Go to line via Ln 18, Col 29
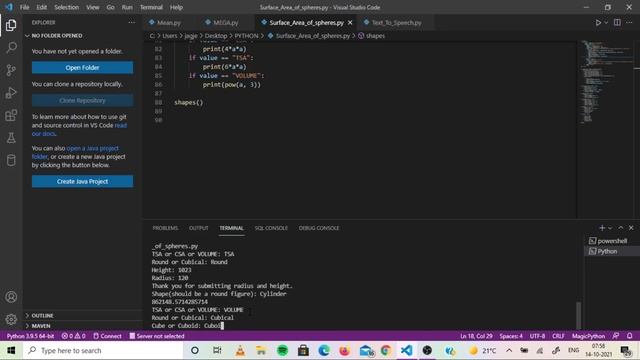Image resolution: width=640 pixels, height=360 pixels. (476, 336)
